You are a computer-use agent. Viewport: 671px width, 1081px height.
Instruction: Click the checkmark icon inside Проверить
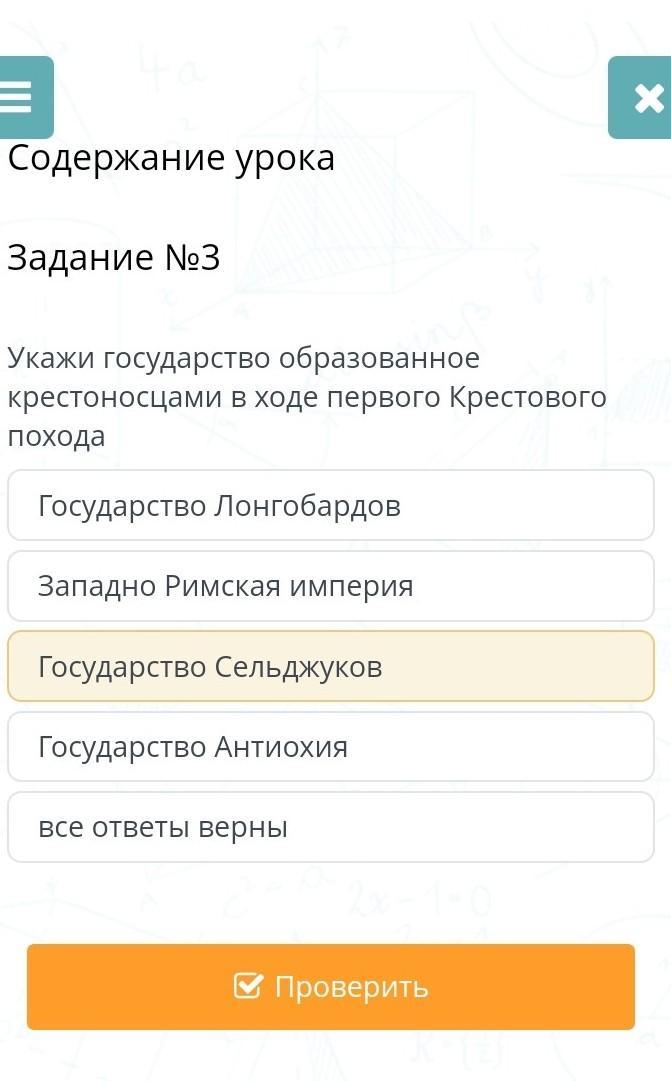pyautogui.click(x=247, y=987)
